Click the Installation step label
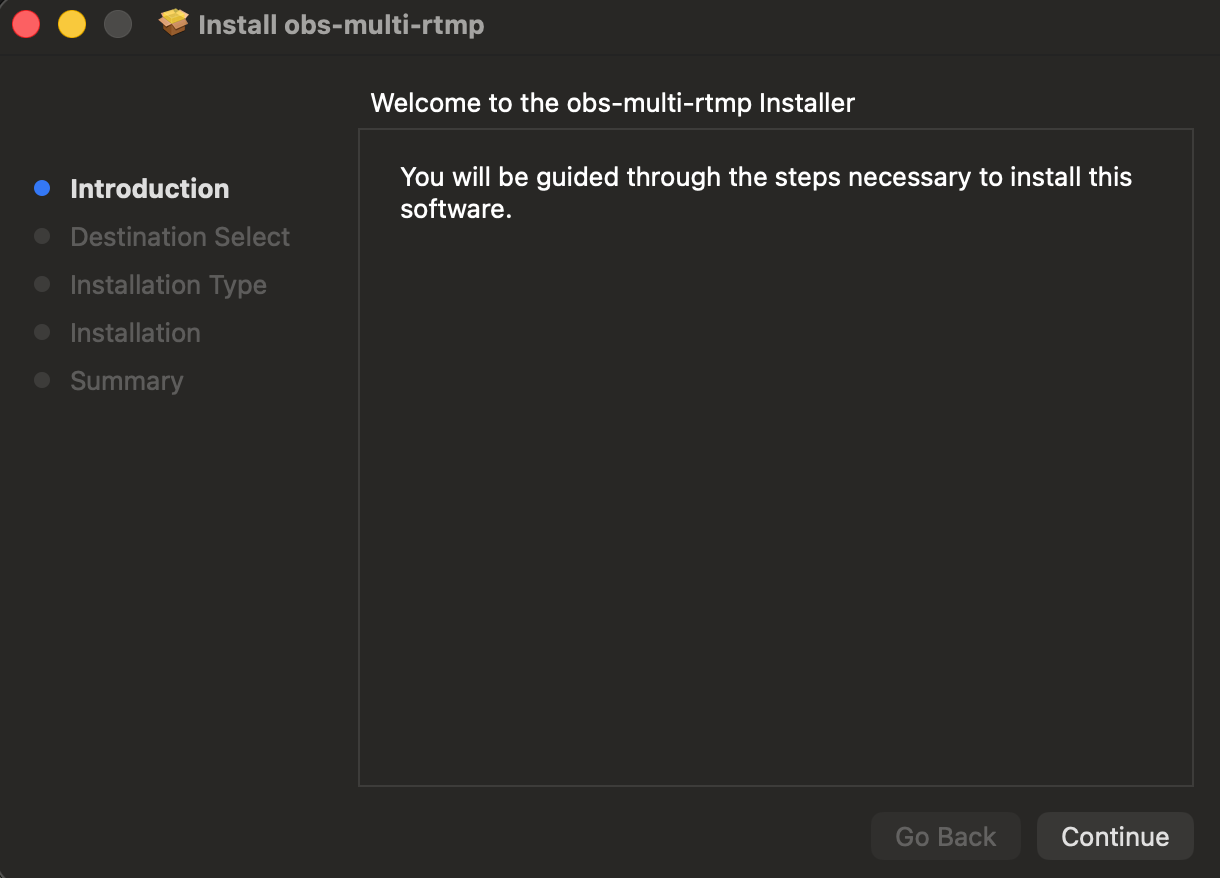The width and height of the screenshot is (1220, 878). click(x=135, y=333)
